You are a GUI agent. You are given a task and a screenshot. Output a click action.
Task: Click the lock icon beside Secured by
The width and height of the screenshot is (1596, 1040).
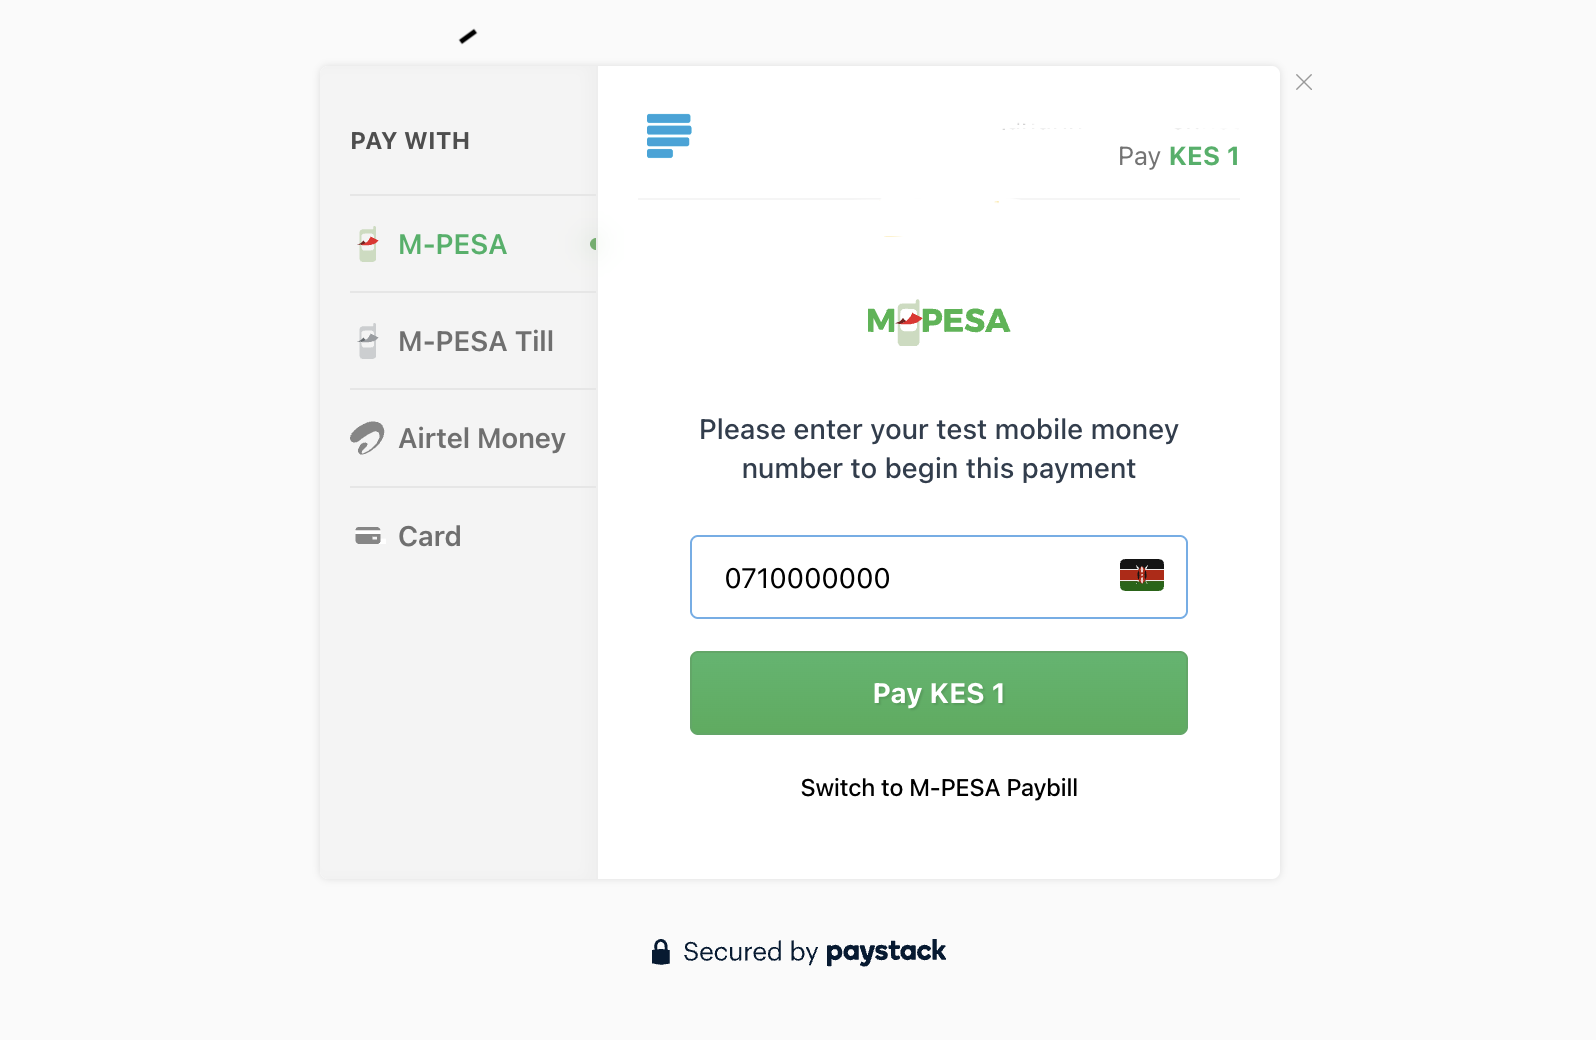pyautogui.click(x=660, y=951)
